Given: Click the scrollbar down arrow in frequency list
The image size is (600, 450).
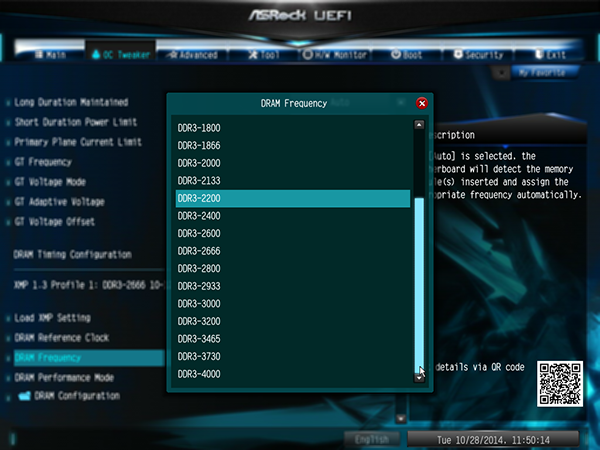Looking at the screenshot, I should (419, 378).
